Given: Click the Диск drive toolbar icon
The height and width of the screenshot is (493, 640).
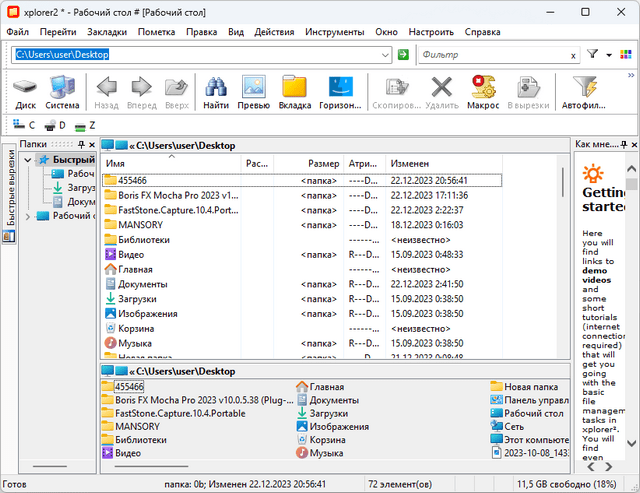Looking at the screenshot, I should pos(25,91).
